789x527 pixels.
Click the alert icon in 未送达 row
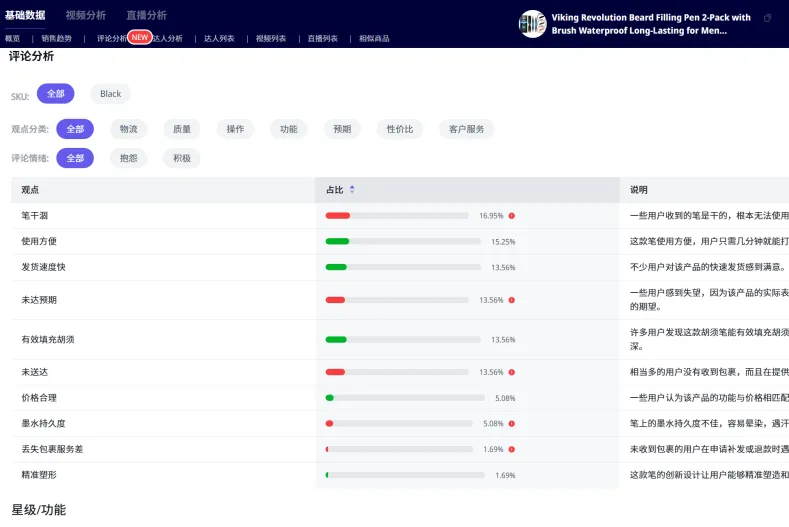coord(511,372)
